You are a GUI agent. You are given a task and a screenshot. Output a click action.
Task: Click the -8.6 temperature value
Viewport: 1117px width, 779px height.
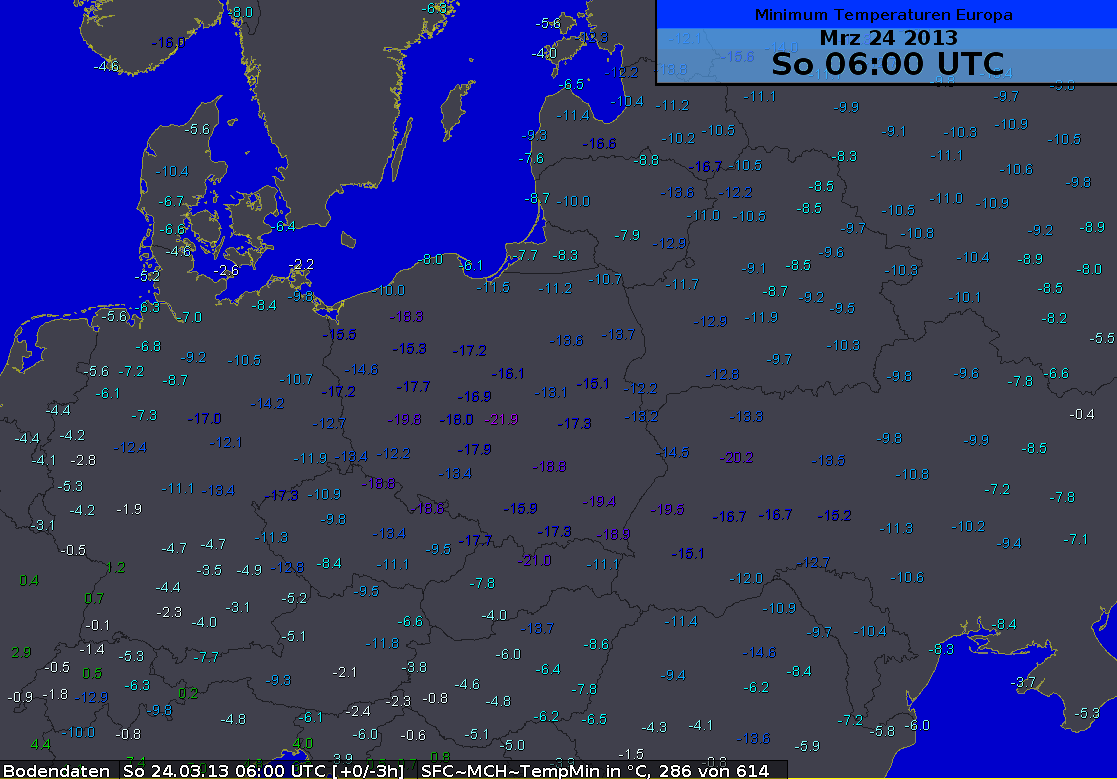596,644
